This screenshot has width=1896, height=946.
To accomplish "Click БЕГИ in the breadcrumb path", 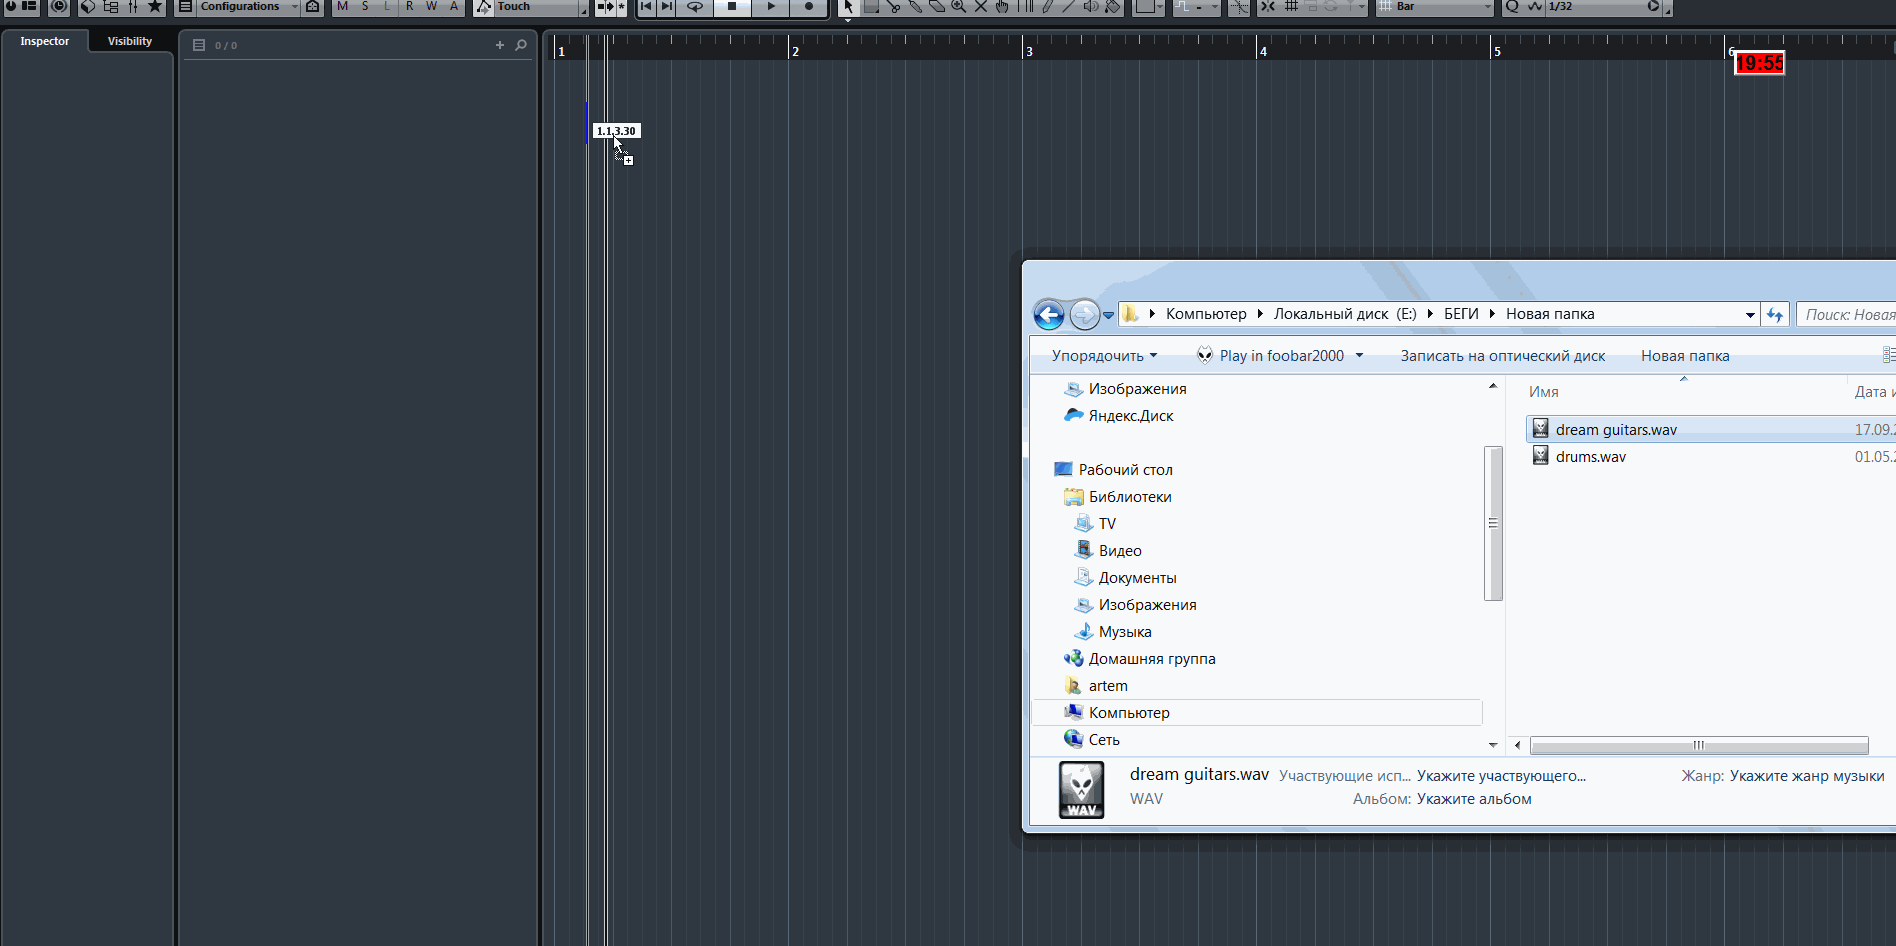I will pyautogui.click(x=1461, y=314).
